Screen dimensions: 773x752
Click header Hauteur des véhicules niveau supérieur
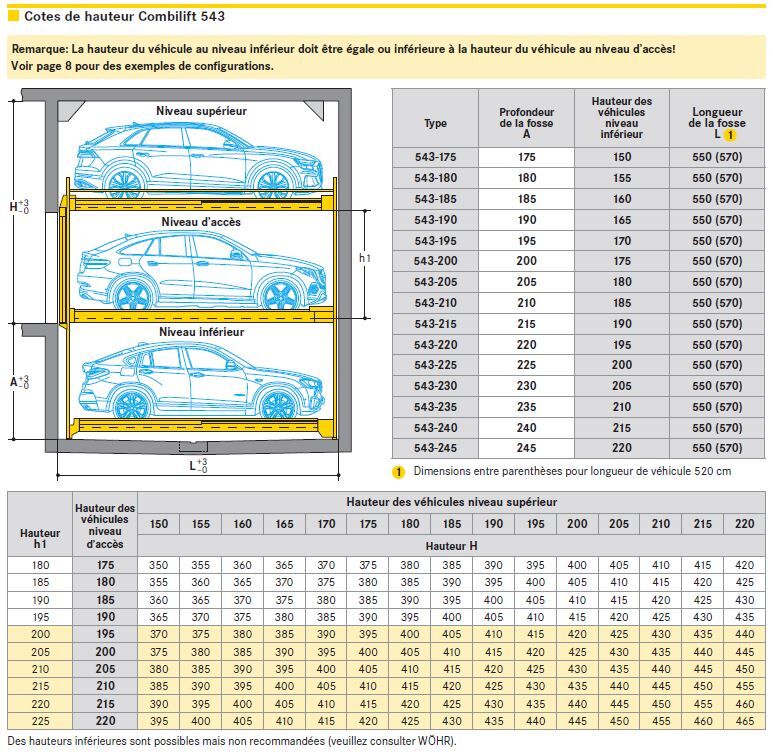[x=451, y=502]
